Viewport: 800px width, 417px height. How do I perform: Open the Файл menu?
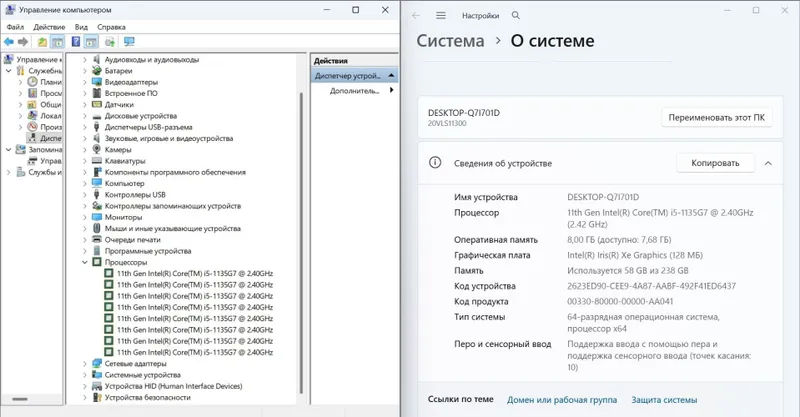coord(15,27)
